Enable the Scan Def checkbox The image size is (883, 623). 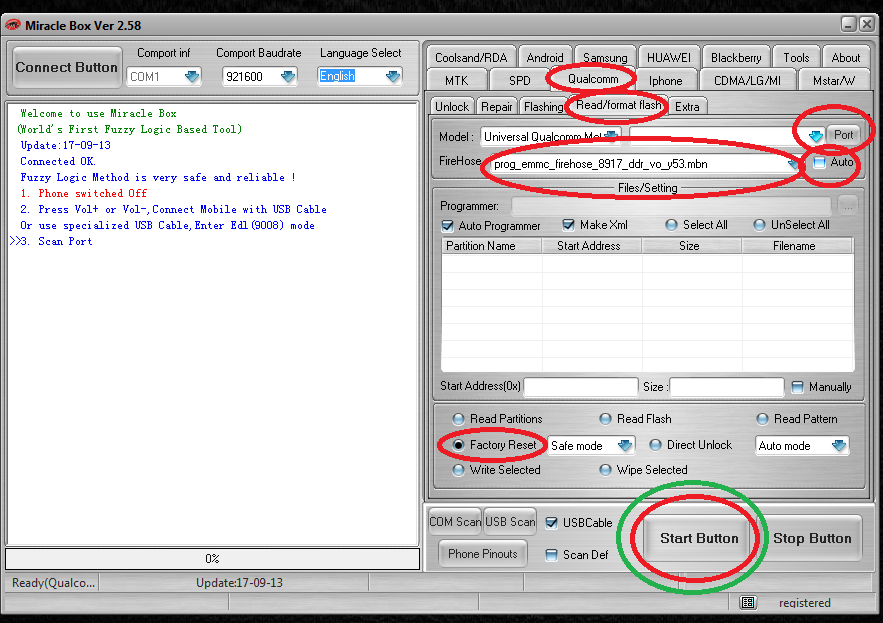tap(552, 555)
